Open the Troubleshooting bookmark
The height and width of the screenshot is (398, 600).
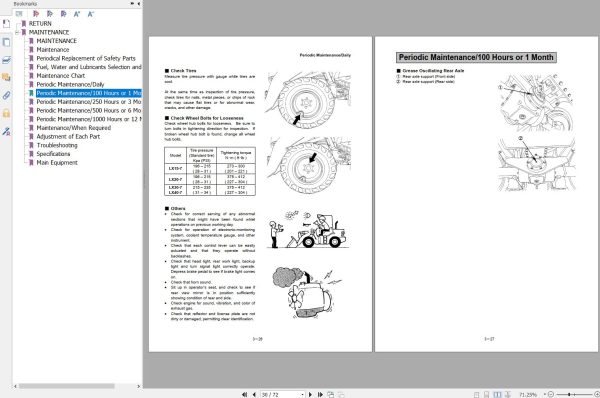[x=57, y=145]
